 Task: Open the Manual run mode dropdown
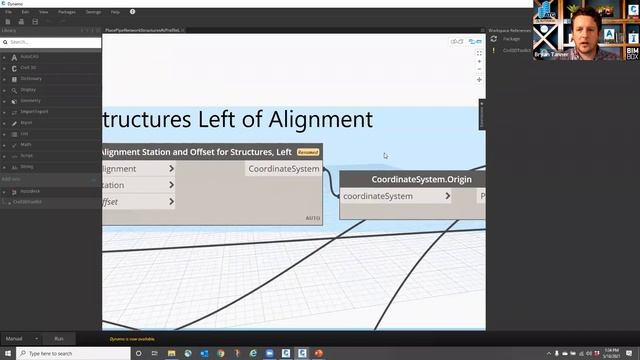(21, 339)
